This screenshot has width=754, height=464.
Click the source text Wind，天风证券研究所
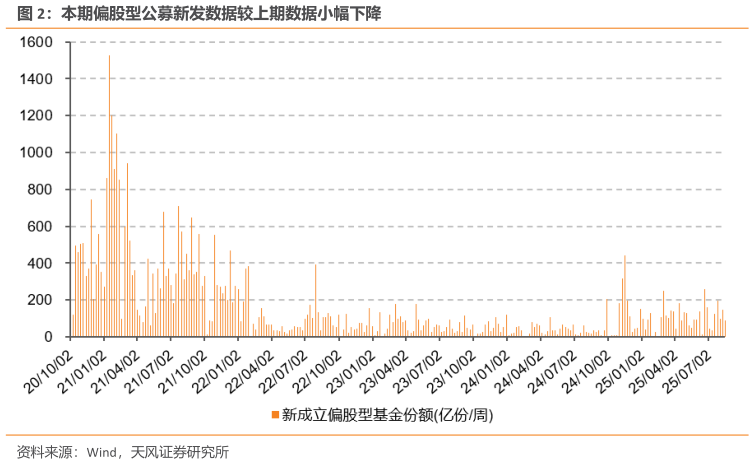(x=158, y=452)
